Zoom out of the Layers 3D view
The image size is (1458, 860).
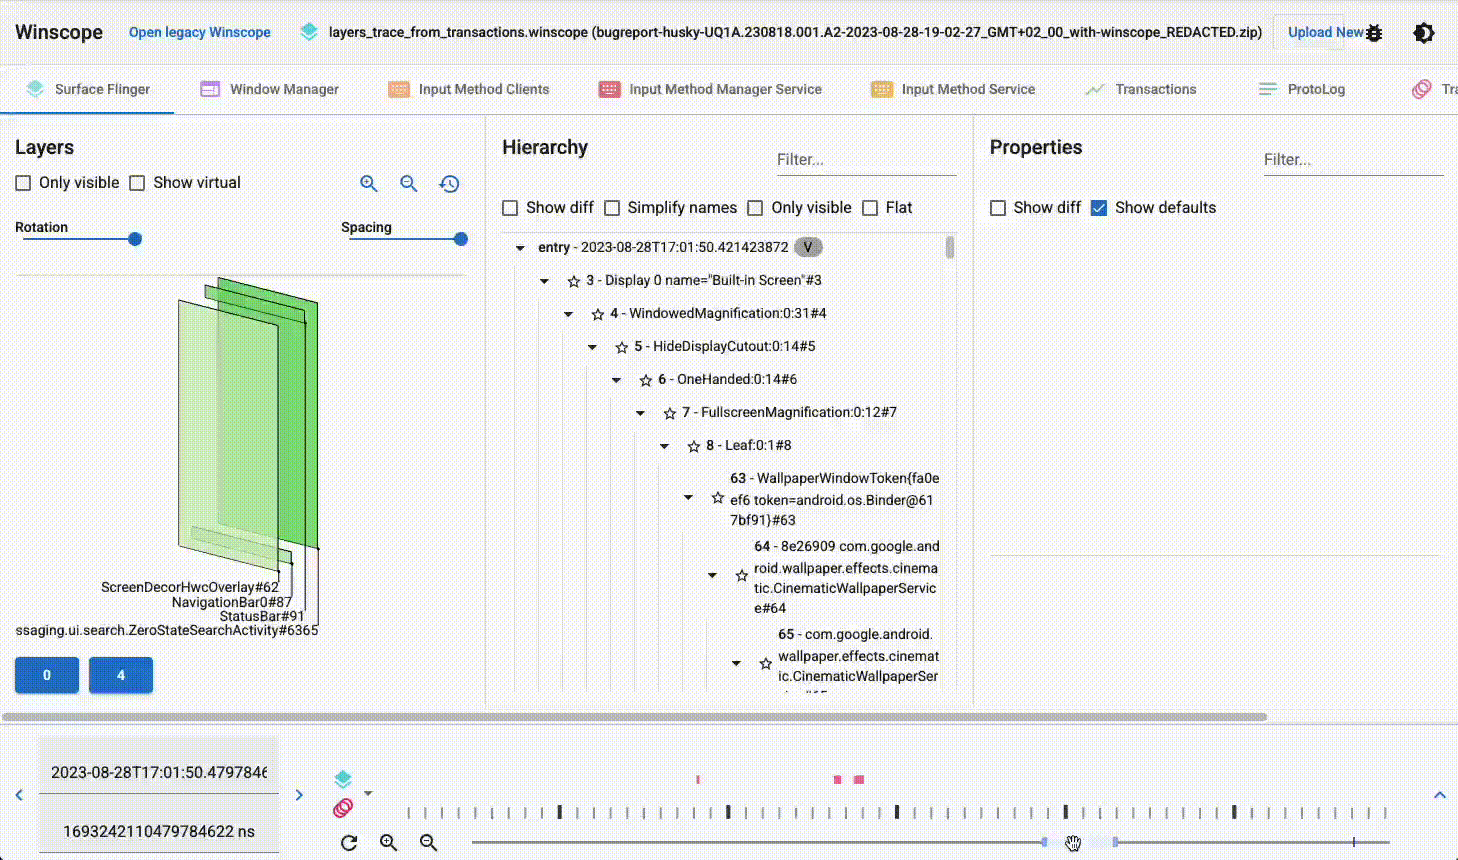click(x=409, y=183)
